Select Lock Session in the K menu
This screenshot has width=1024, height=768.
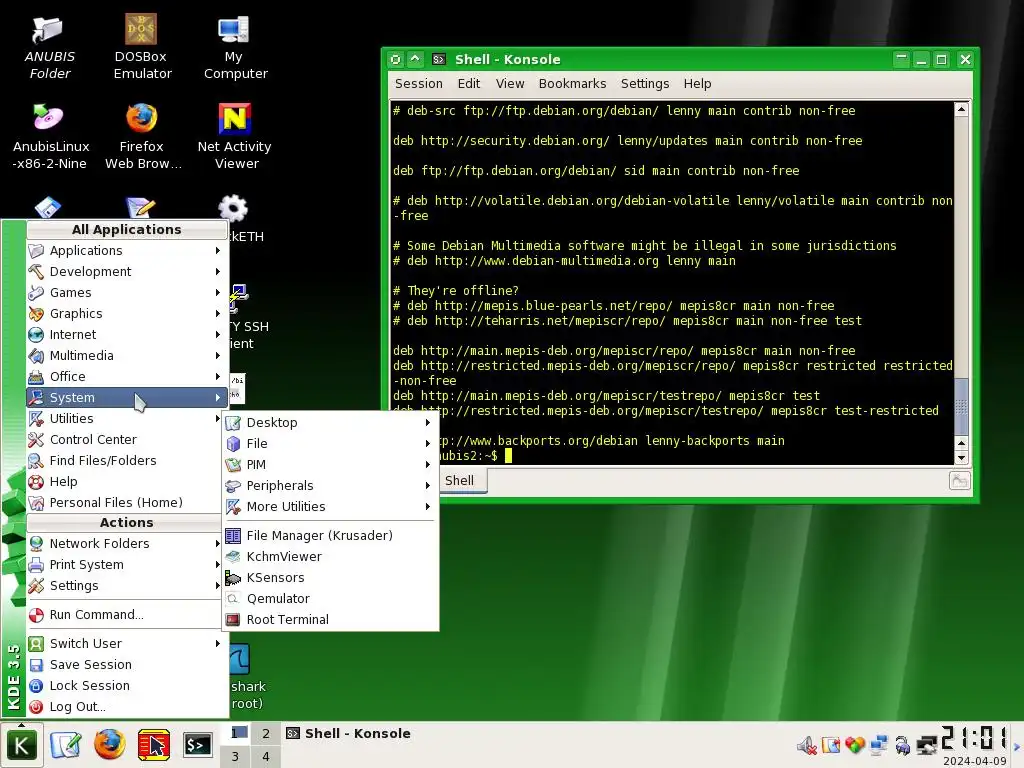[x=126, y=685]
